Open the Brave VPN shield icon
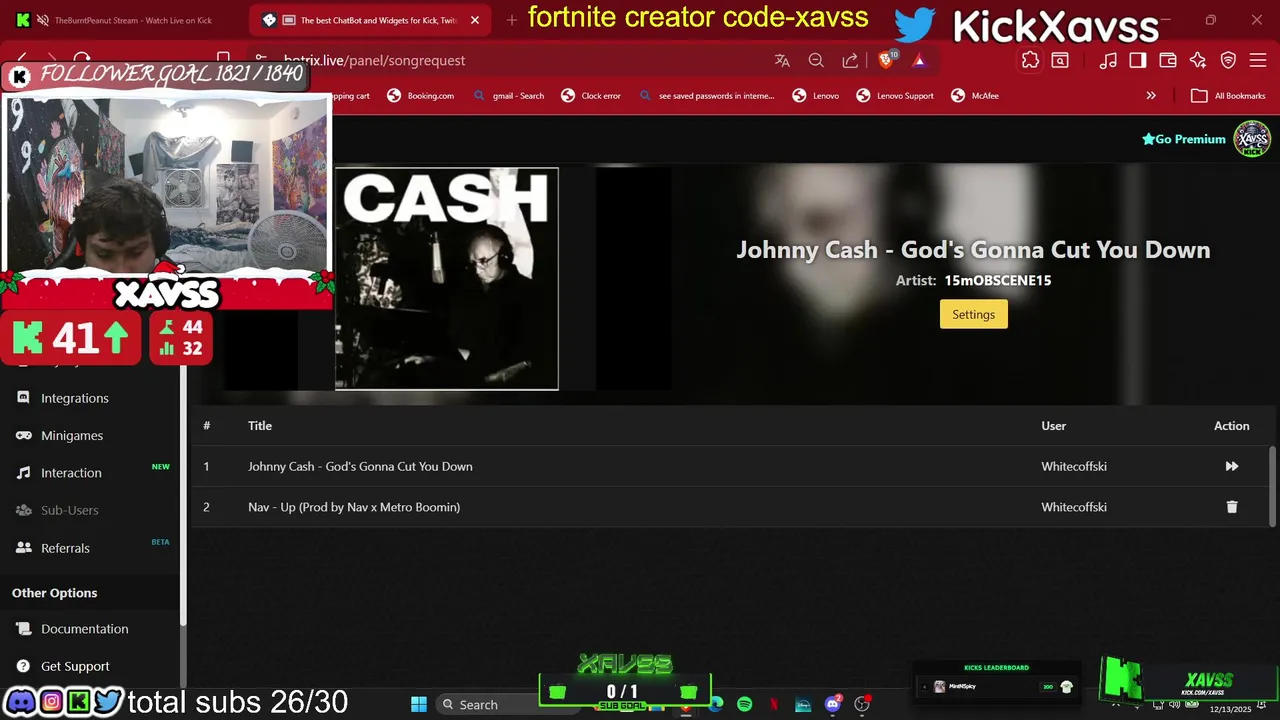This screenshot has width=1280, height=720. click(x=1228, y=61)
